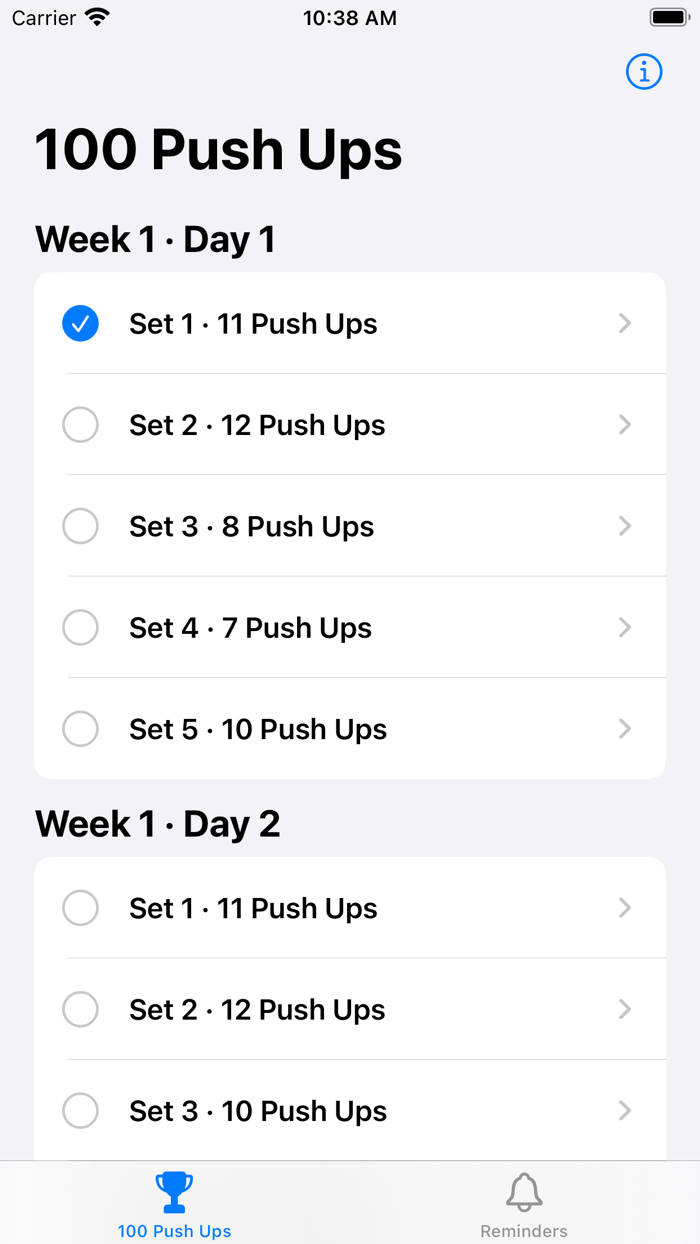Image resolution: width=700 pixels, height=1244 pixels.
Task: Tap the 100 Push Ups title
Action: click(218, 150)
